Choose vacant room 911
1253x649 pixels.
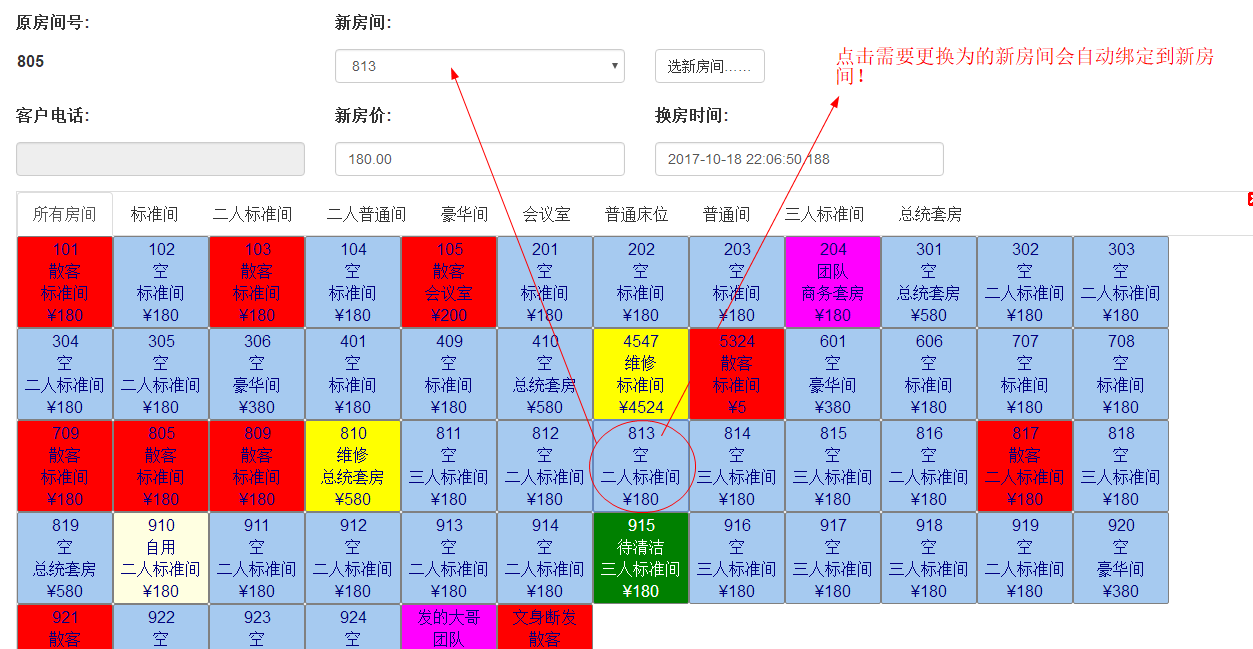(x=257, y=558)
